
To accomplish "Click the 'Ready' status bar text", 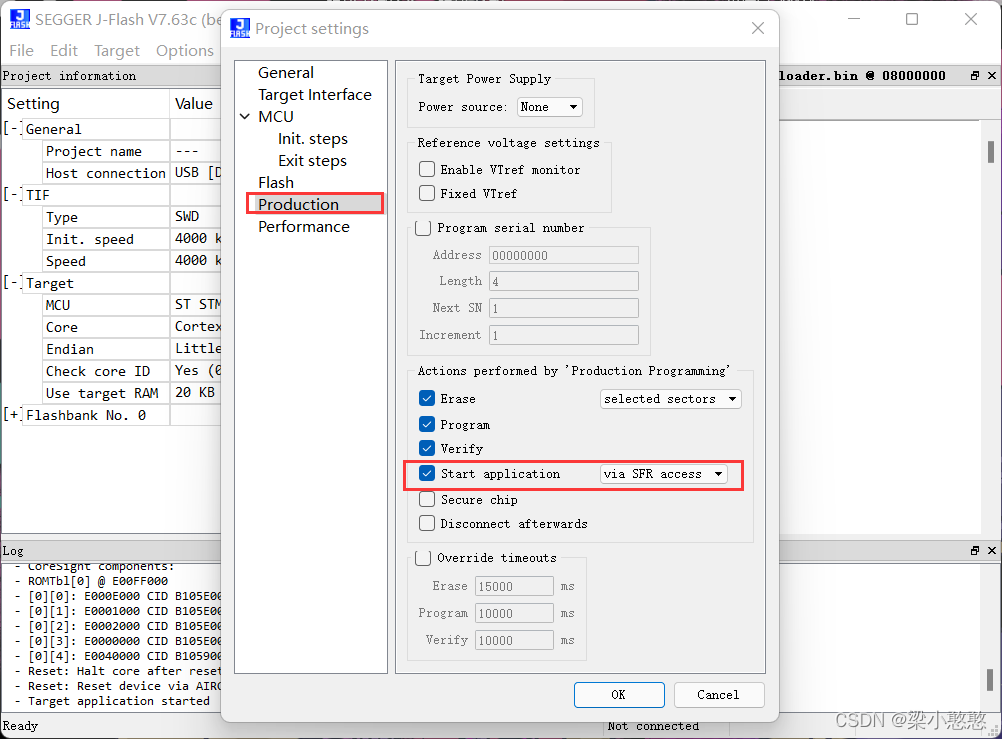I will [x=20, y=726].
